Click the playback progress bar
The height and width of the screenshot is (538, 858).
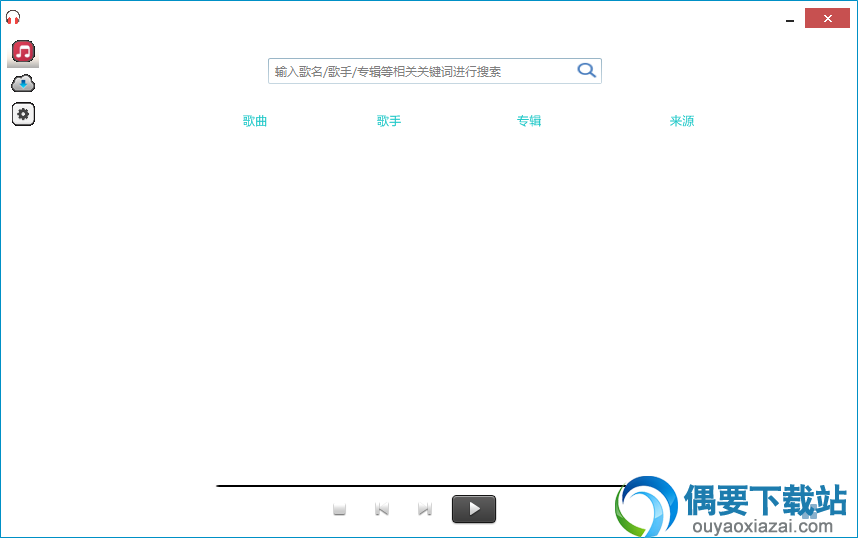tap(421, 485)
